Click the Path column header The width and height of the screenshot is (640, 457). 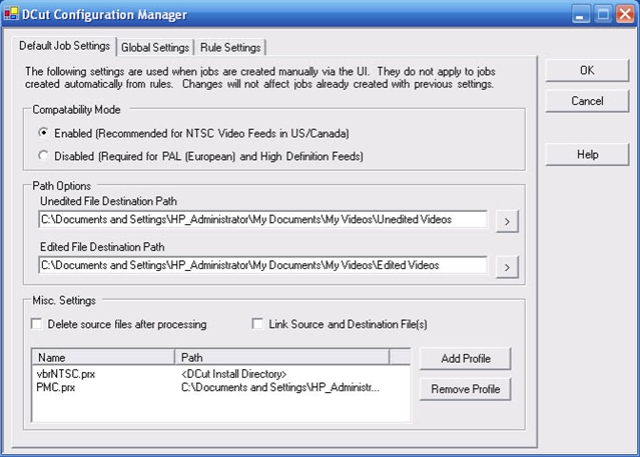[x=282, y=357]
